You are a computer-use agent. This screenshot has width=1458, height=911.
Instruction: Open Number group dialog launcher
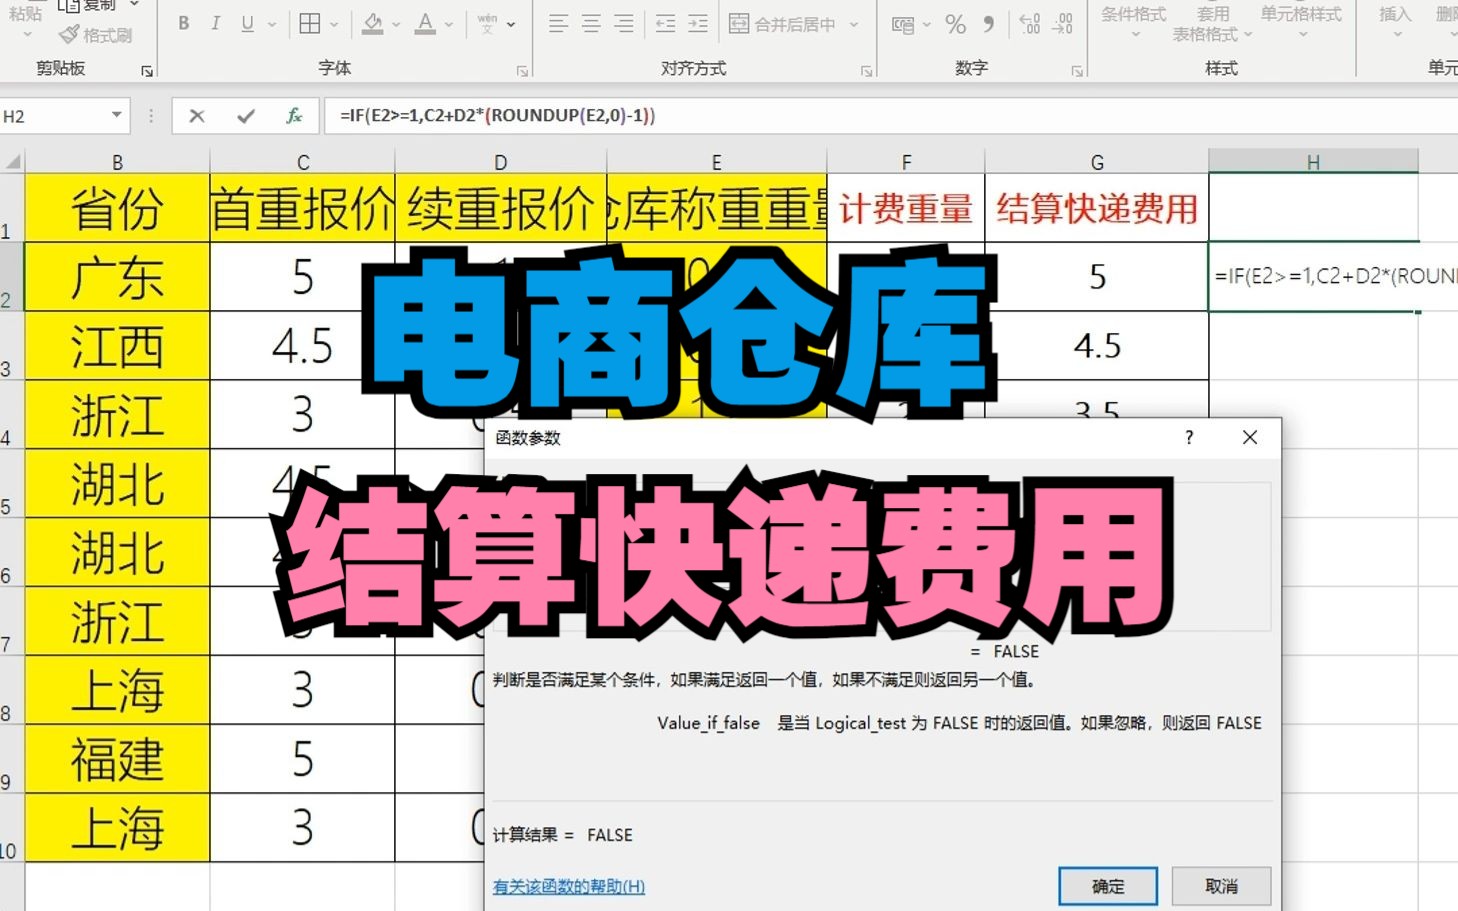pos(1077,71)
